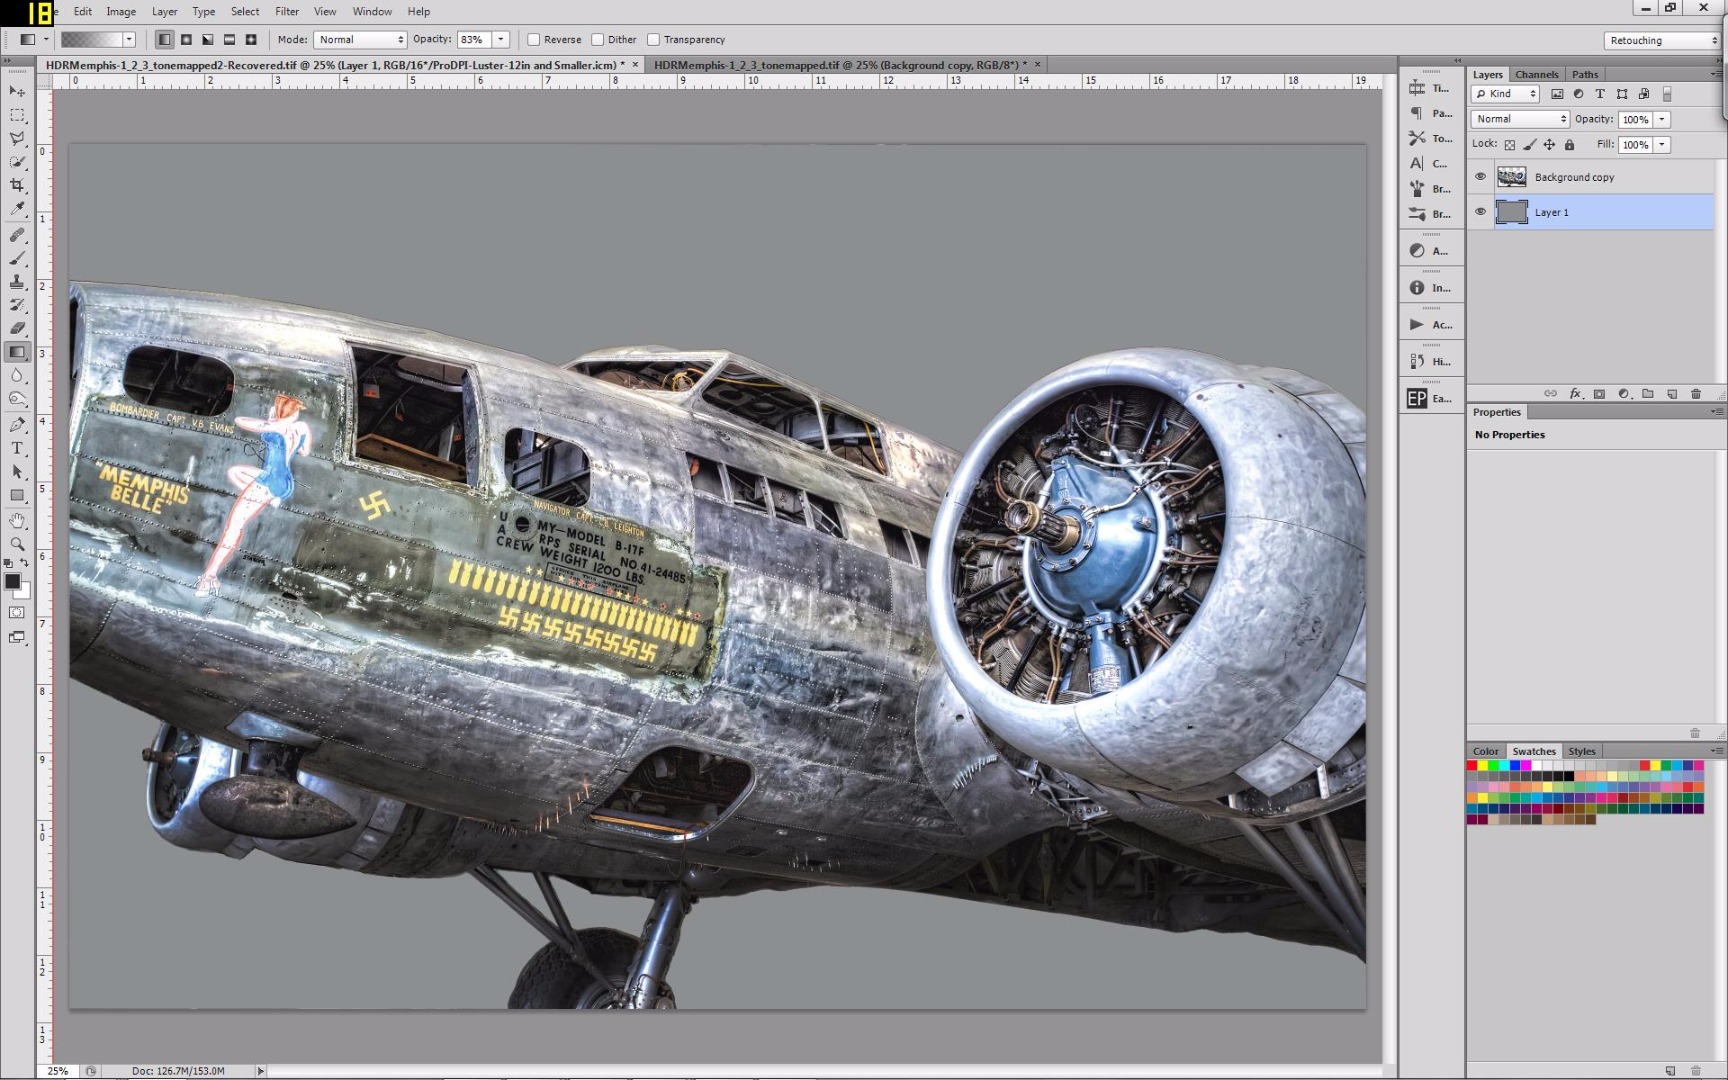Open the Filter menu
Screen dimensions: 1728x1080
287,12
